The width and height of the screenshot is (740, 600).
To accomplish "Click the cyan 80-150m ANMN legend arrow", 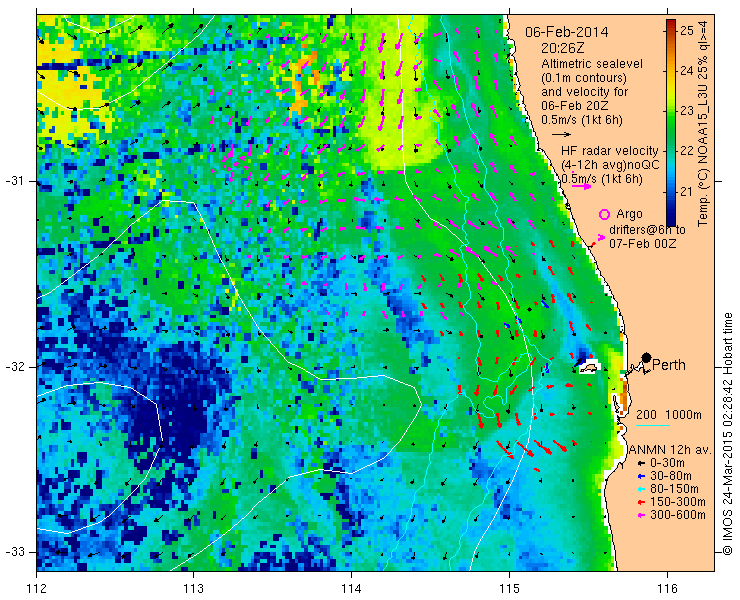I will [641, 490].
